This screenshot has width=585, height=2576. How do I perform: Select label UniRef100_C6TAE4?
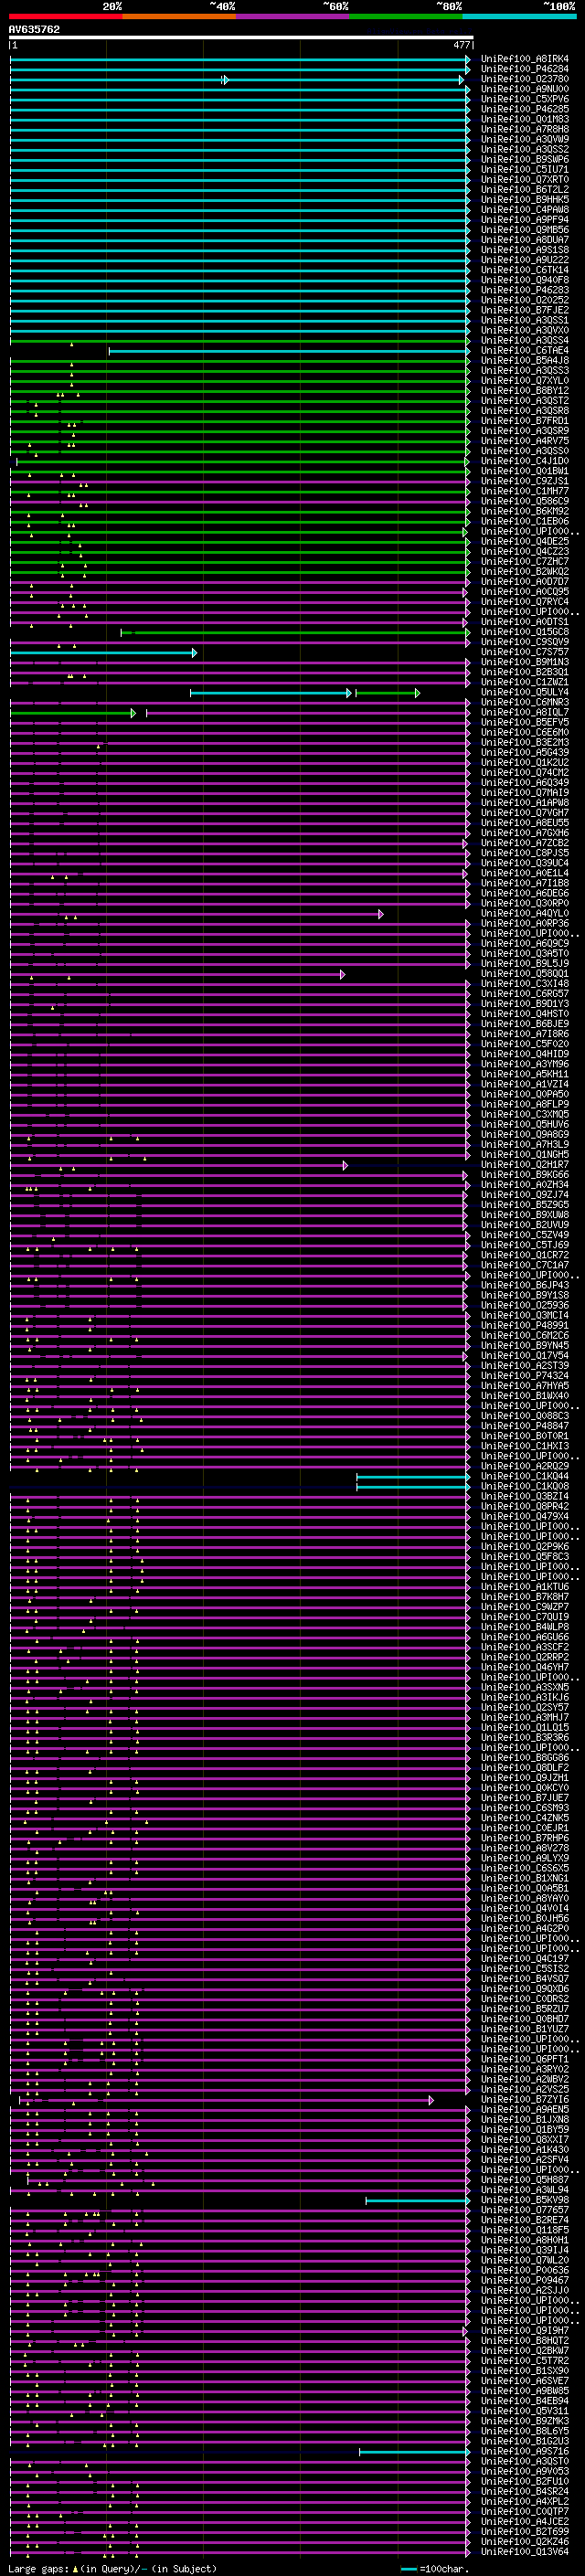point(525,350)
